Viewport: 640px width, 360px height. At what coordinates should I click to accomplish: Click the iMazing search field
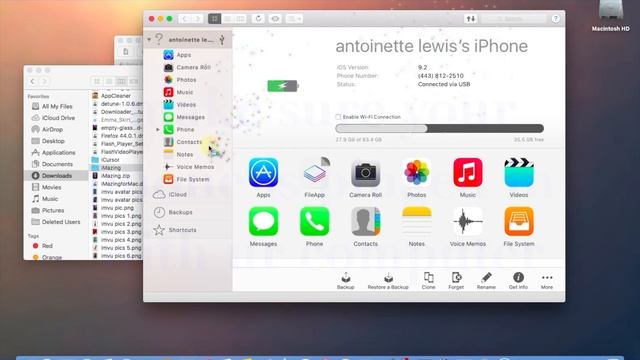(x=513, y=19)
